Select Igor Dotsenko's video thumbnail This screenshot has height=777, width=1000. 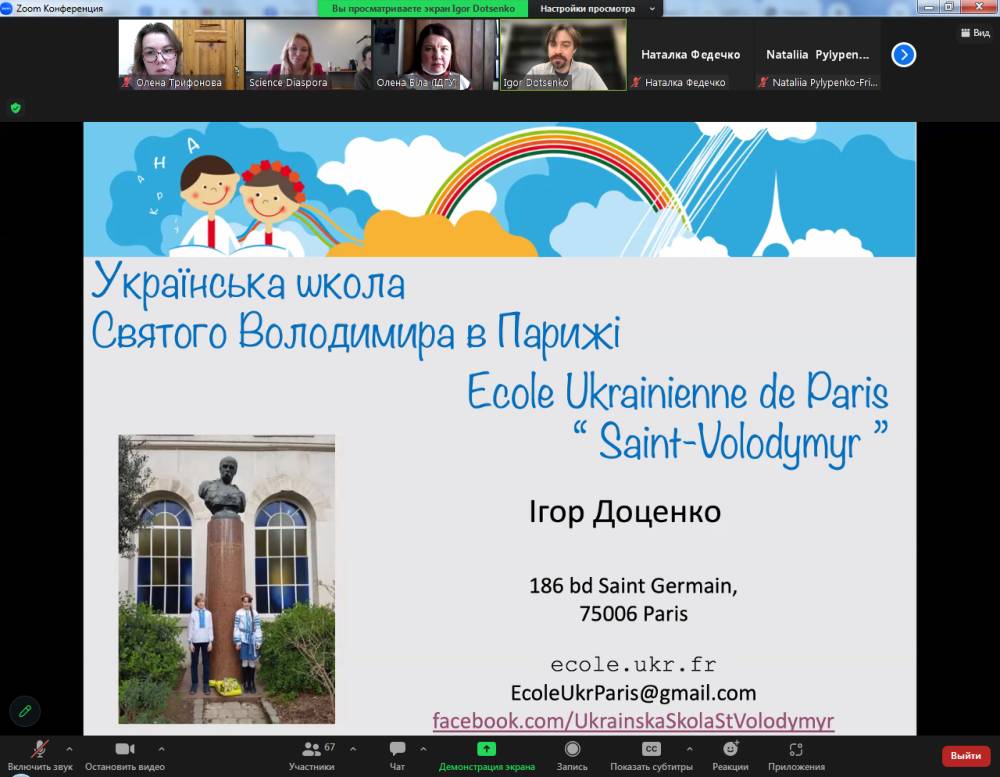click(563, 55)
